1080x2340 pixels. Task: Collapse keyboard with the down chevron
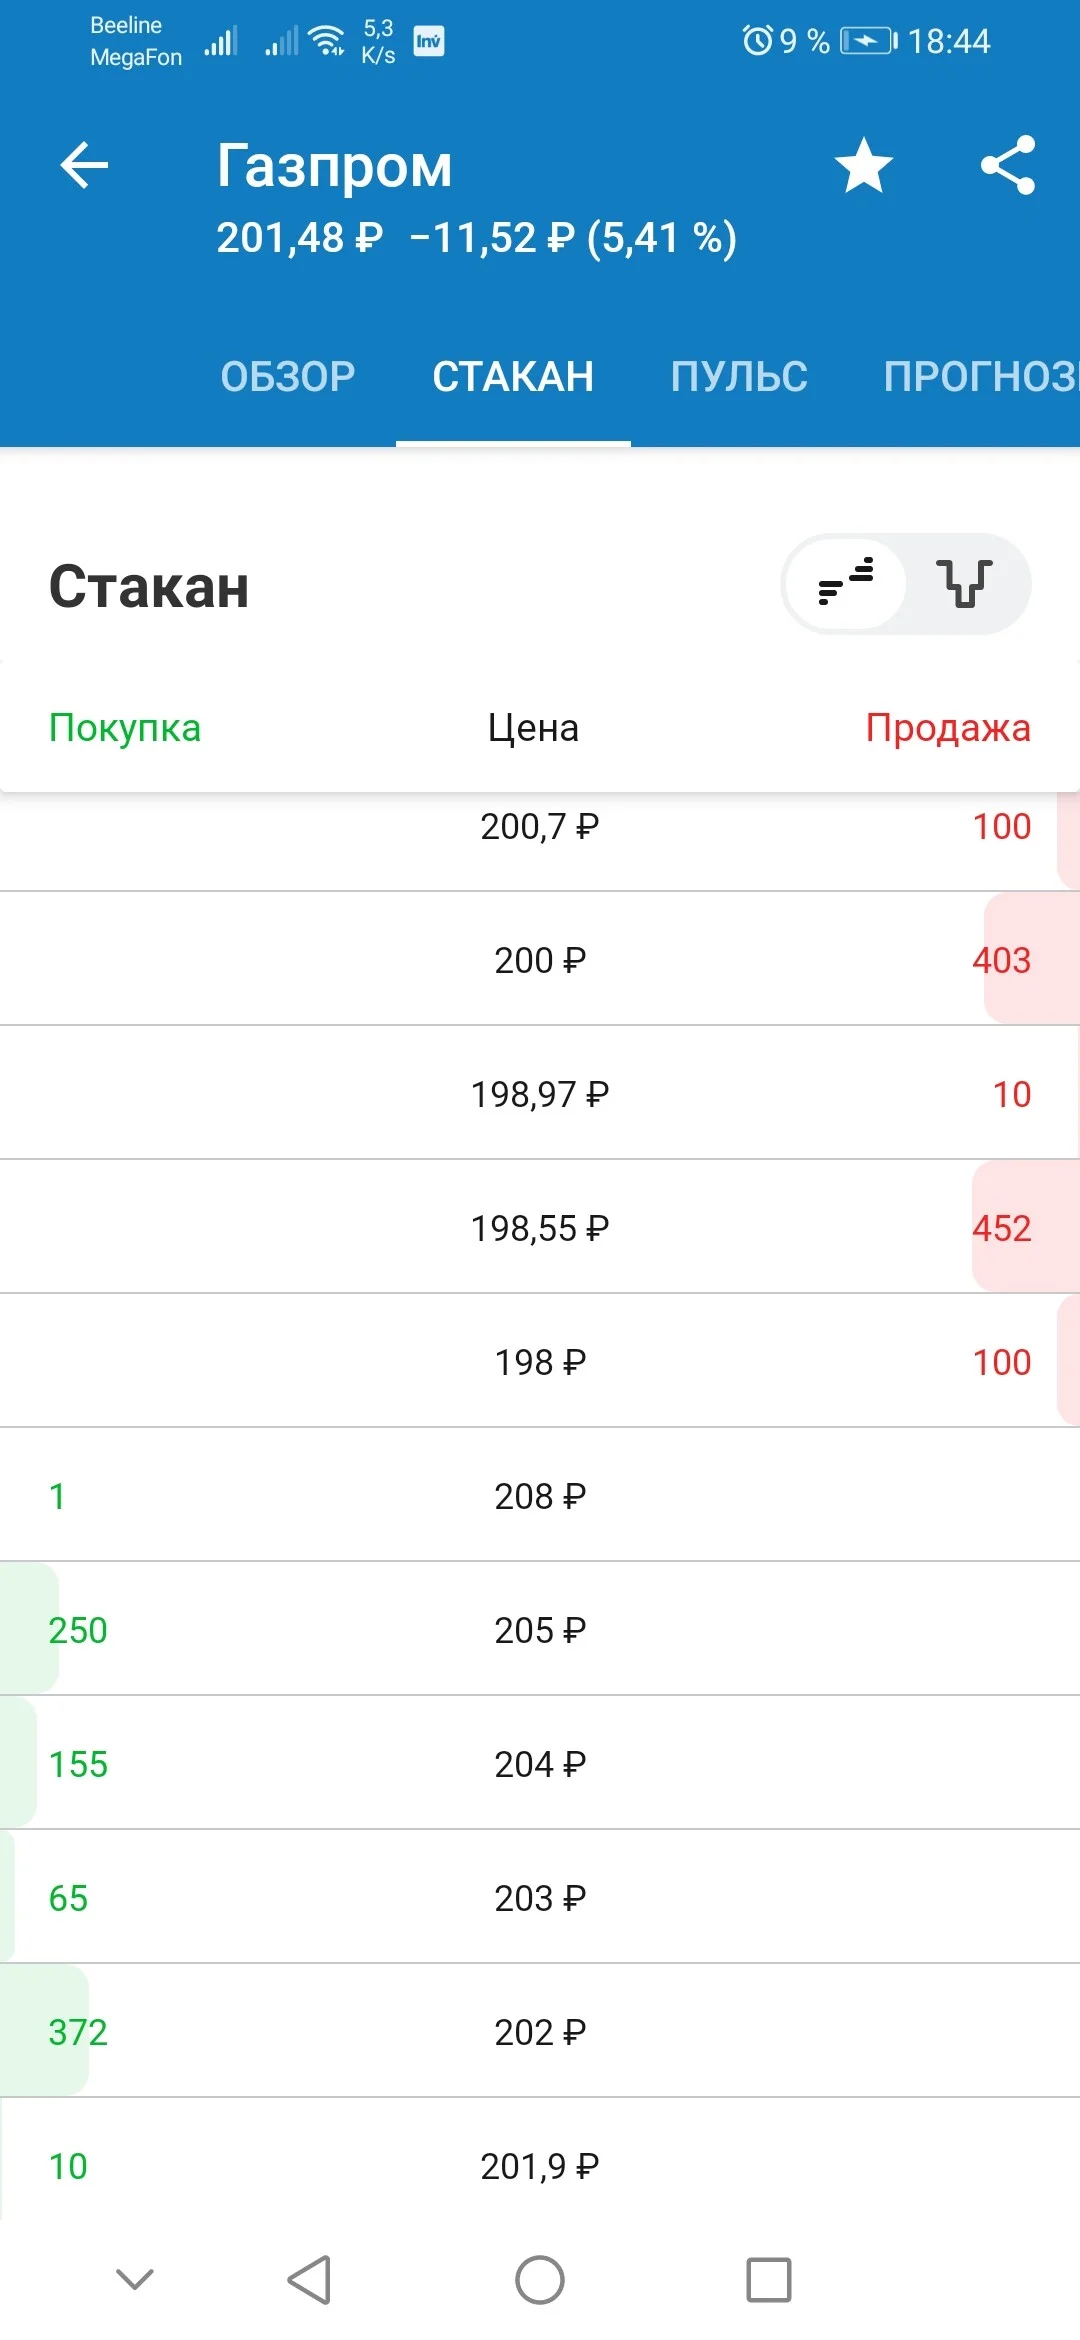coord(135,2279)
